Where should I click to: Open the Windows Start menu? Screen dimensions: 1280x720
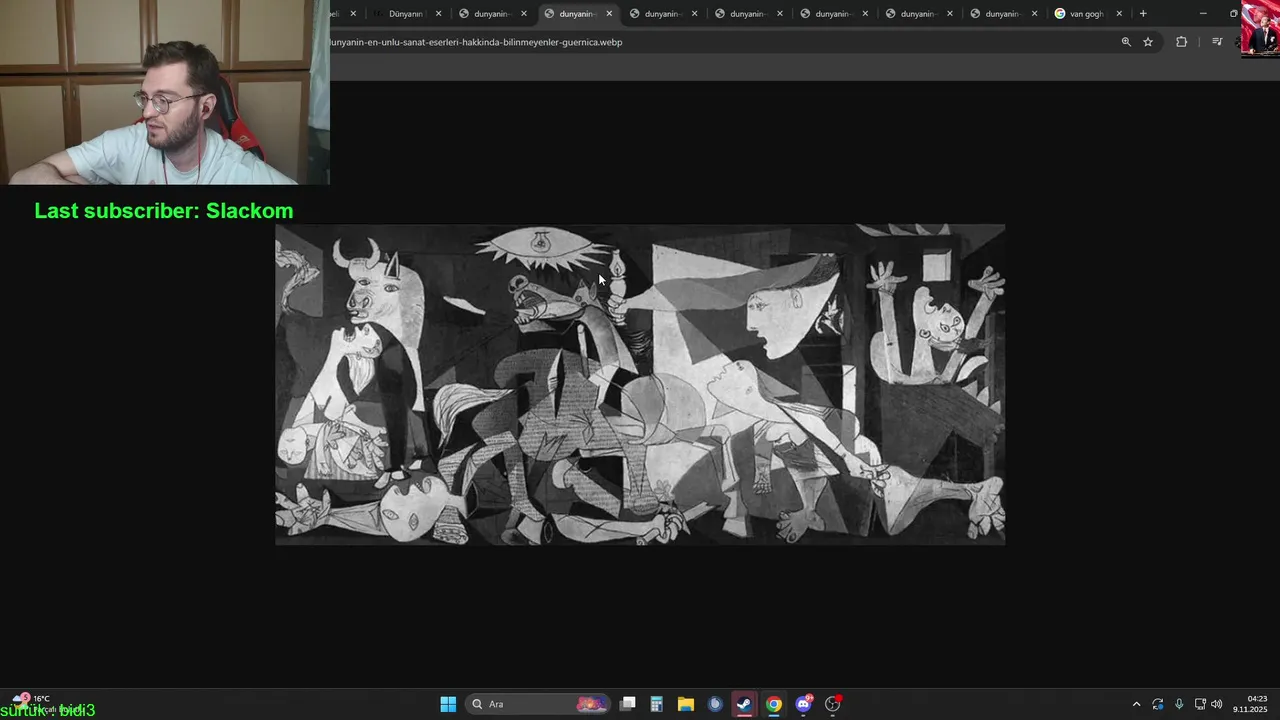448,704
